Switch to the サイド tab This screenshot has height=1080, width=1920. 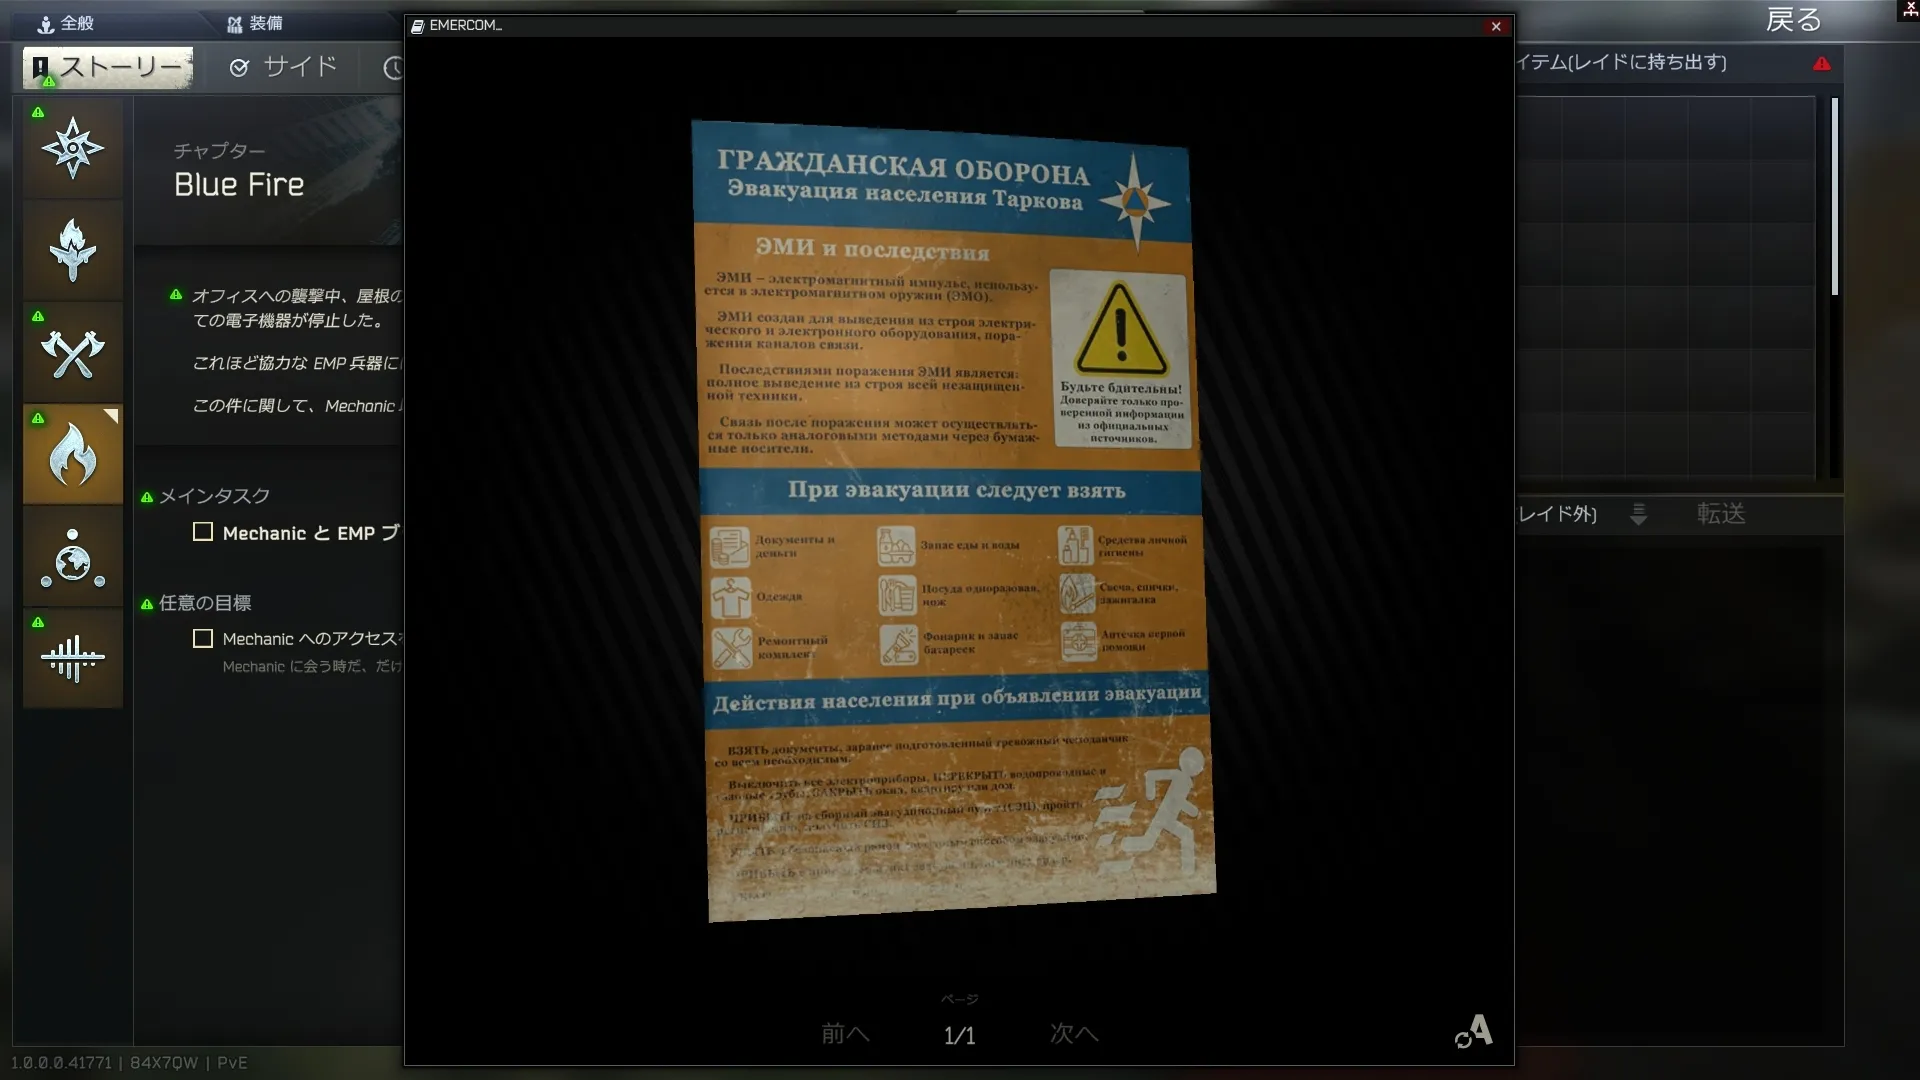[284, 67]
